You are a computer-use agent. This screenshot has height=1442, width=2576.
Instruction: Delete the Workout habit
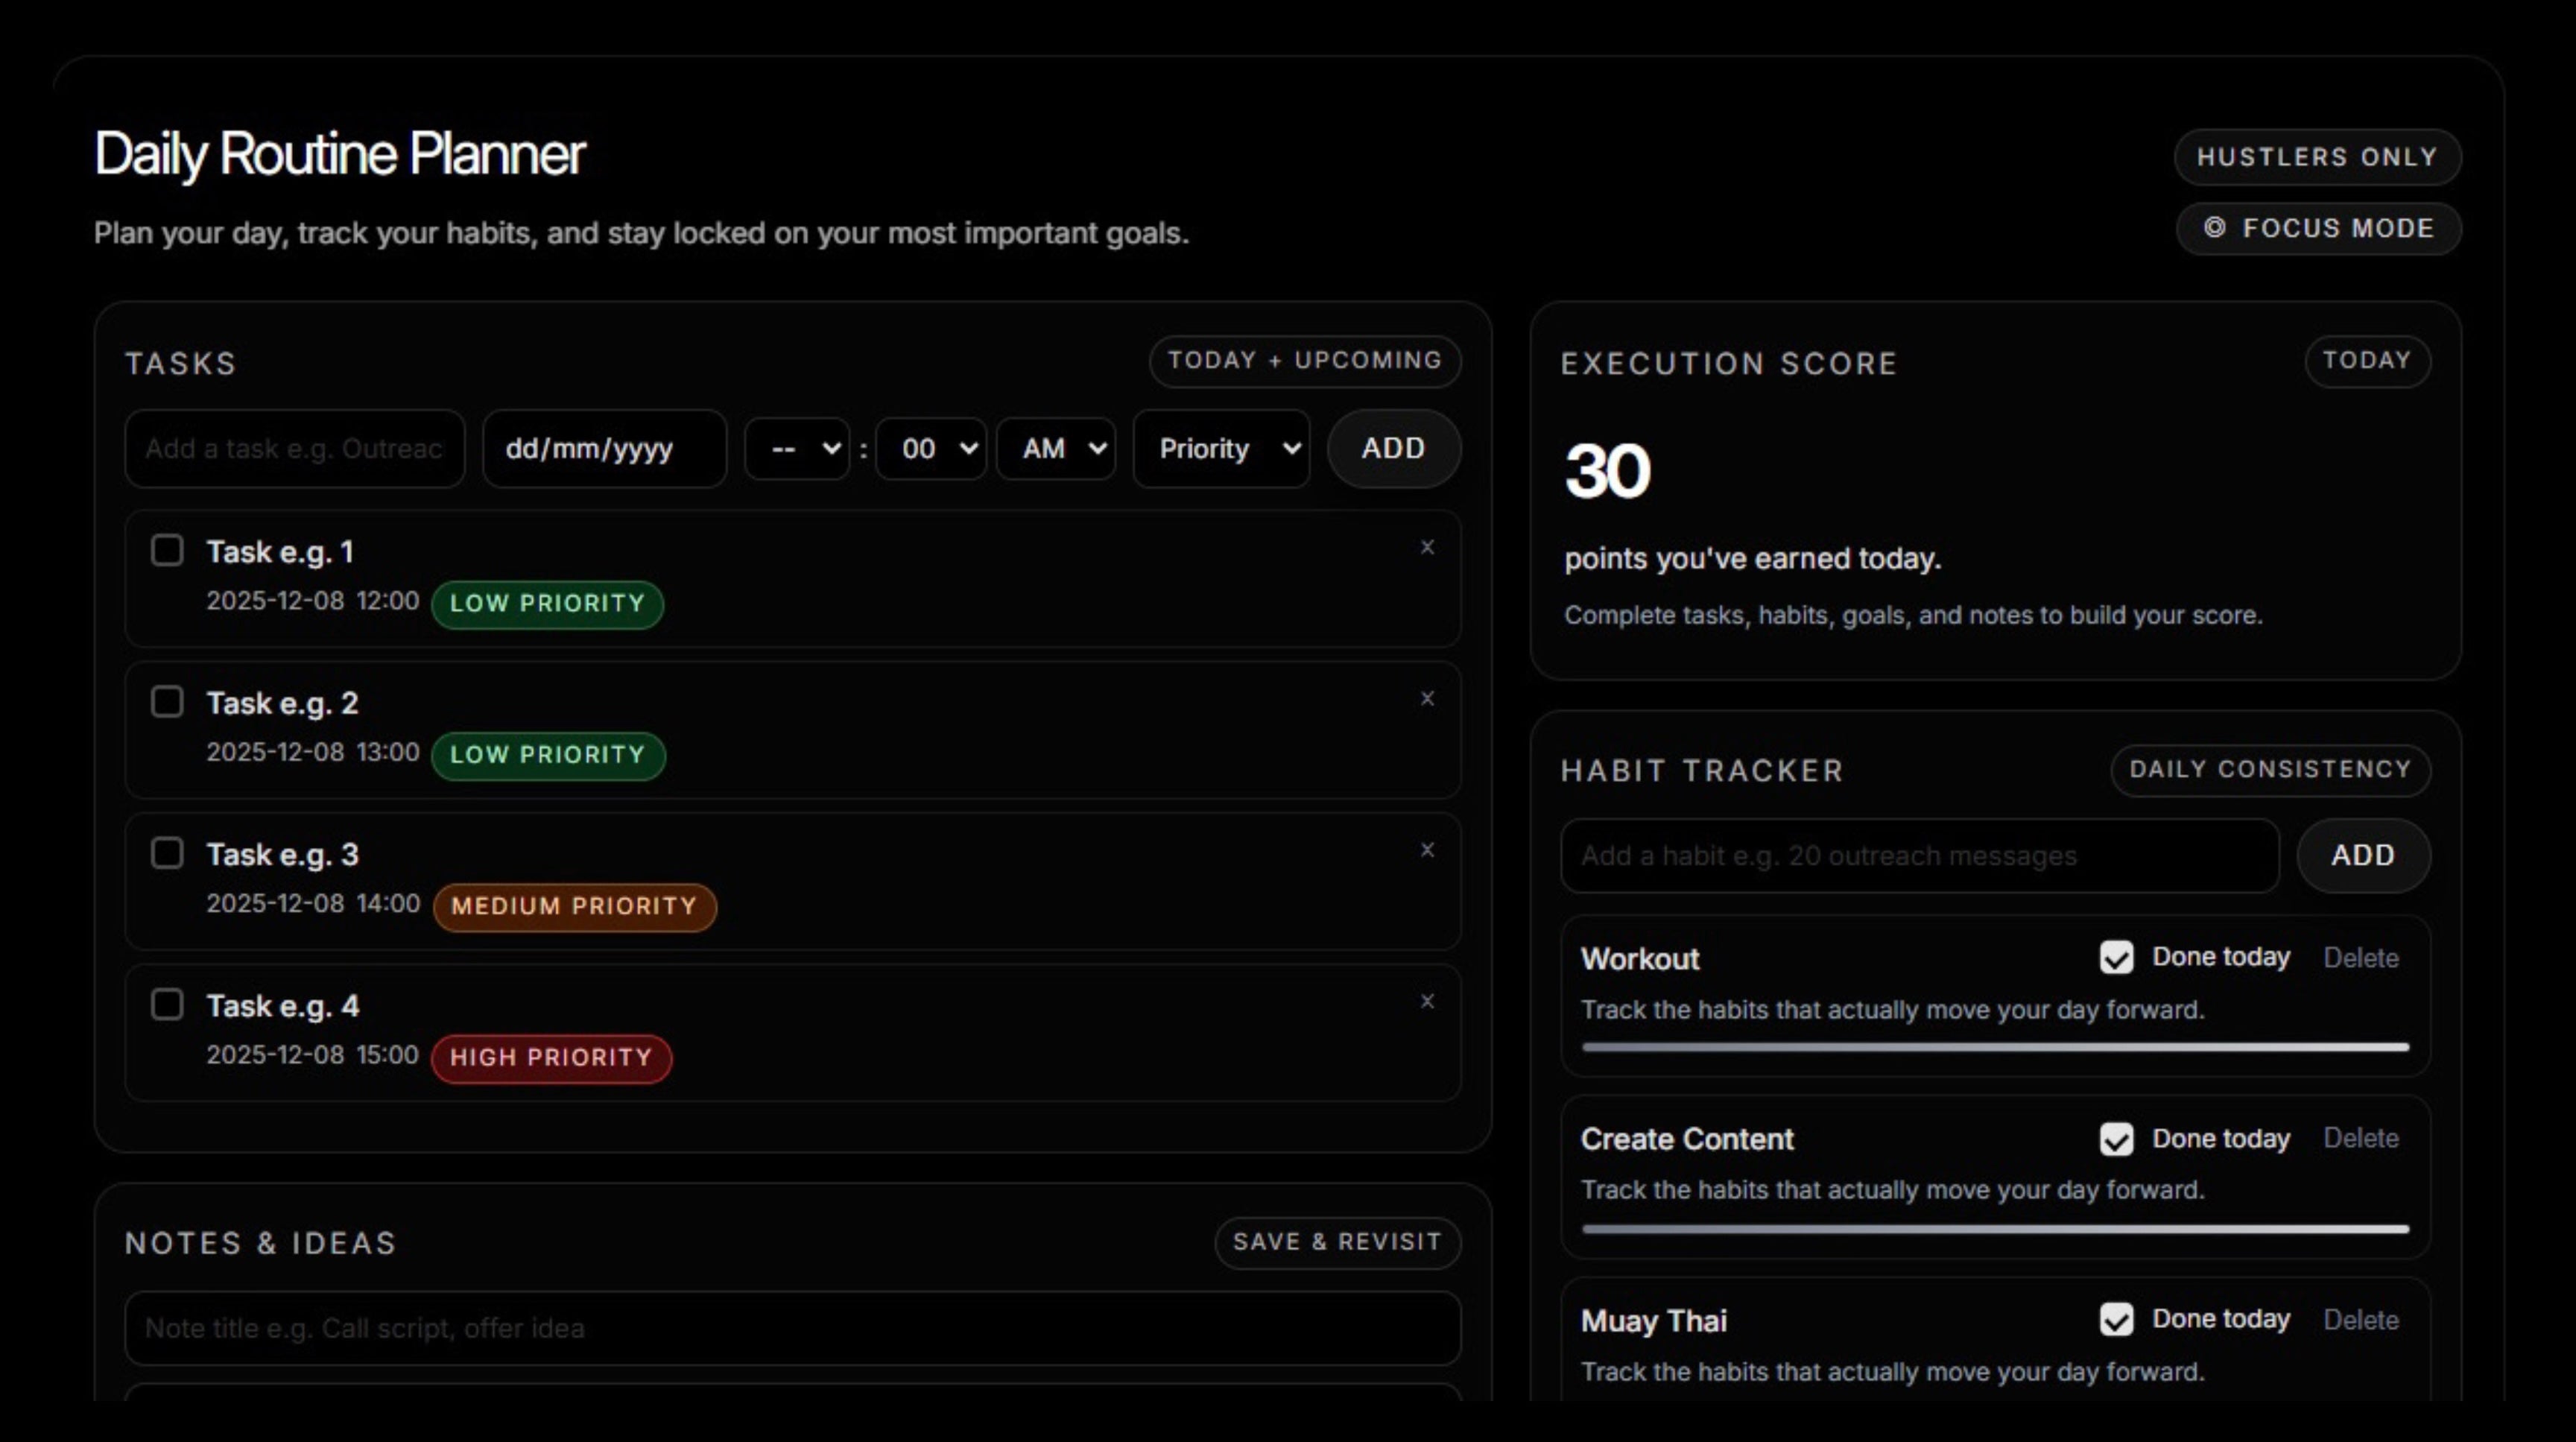(2360, 958)
